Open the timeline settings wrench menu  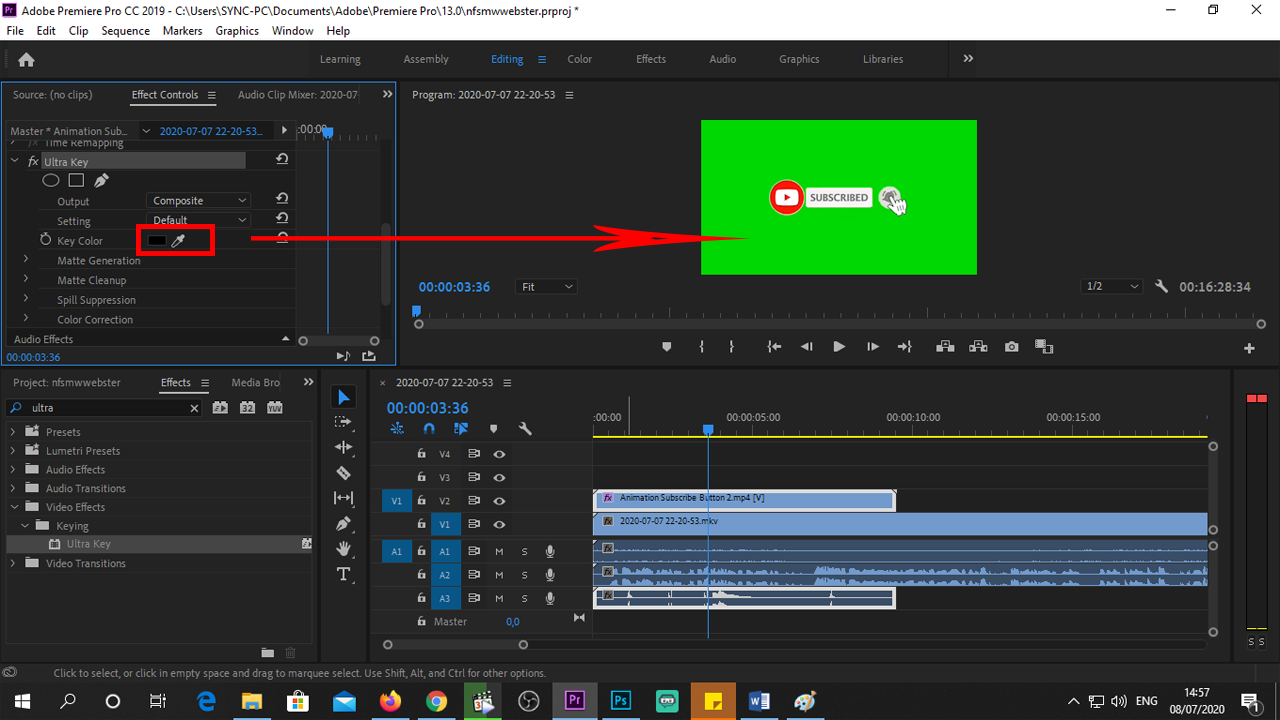pyautogui.click(x=525, y=428)
